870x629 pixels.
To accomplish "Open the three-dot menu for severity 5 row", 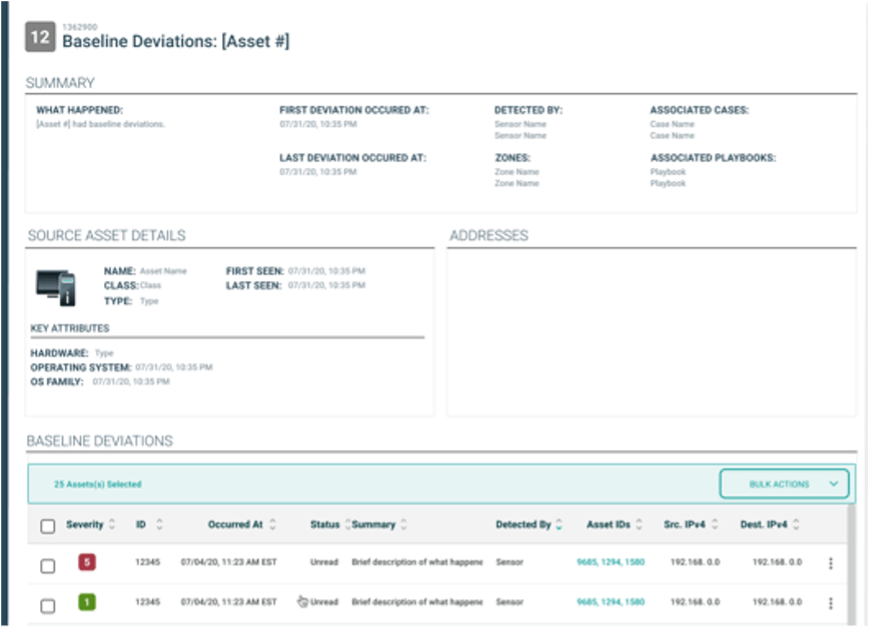I will [x=831, y=563].
